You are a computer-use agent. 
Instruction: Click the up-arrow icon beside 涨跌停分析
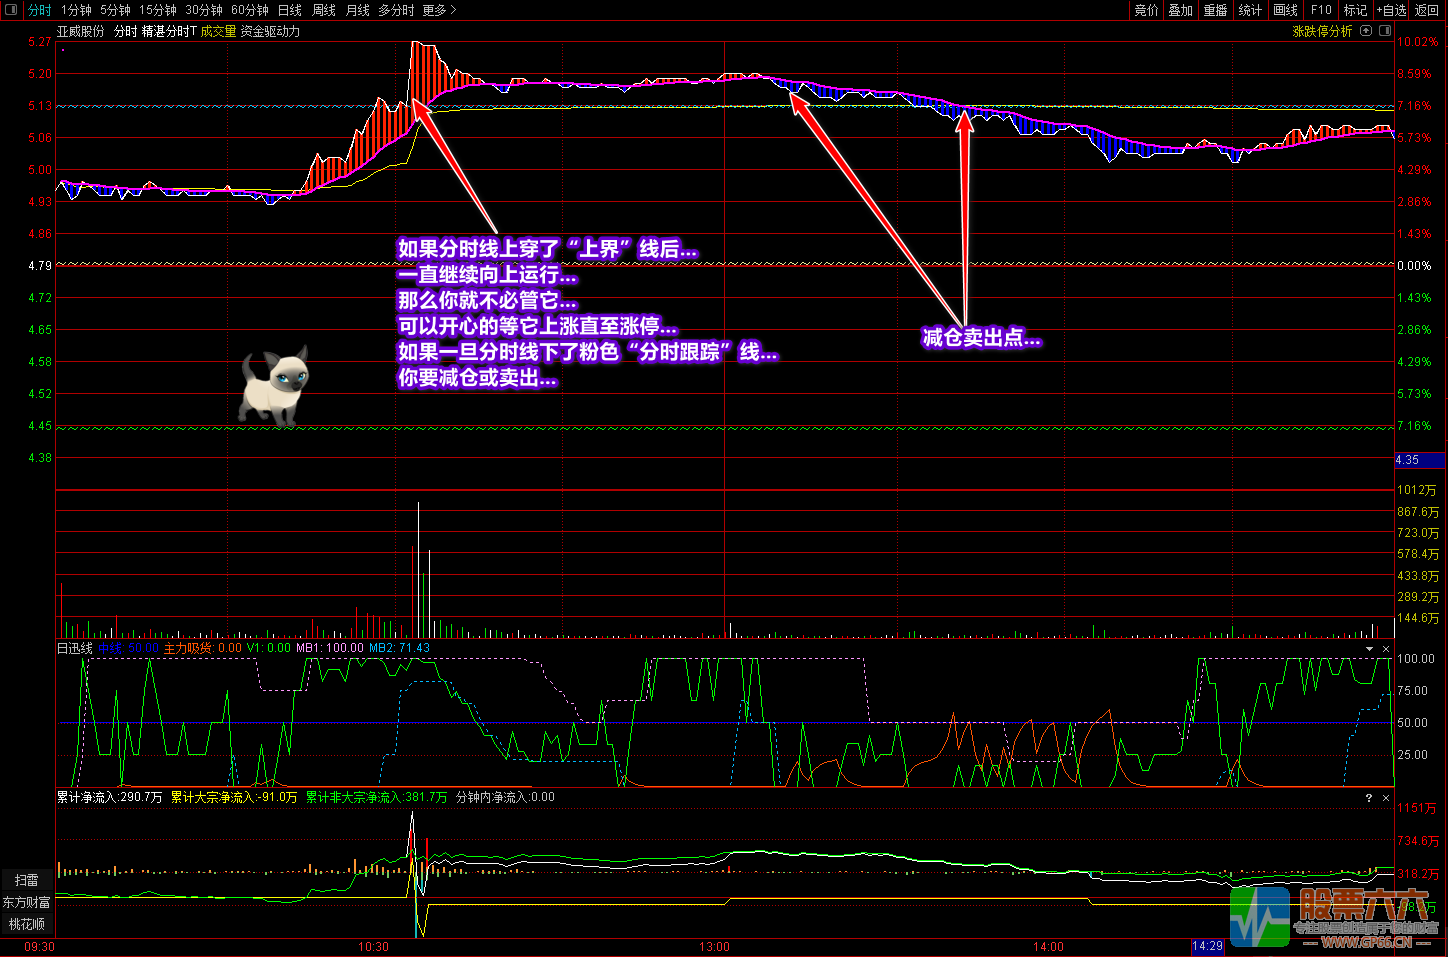point(1366,31)
